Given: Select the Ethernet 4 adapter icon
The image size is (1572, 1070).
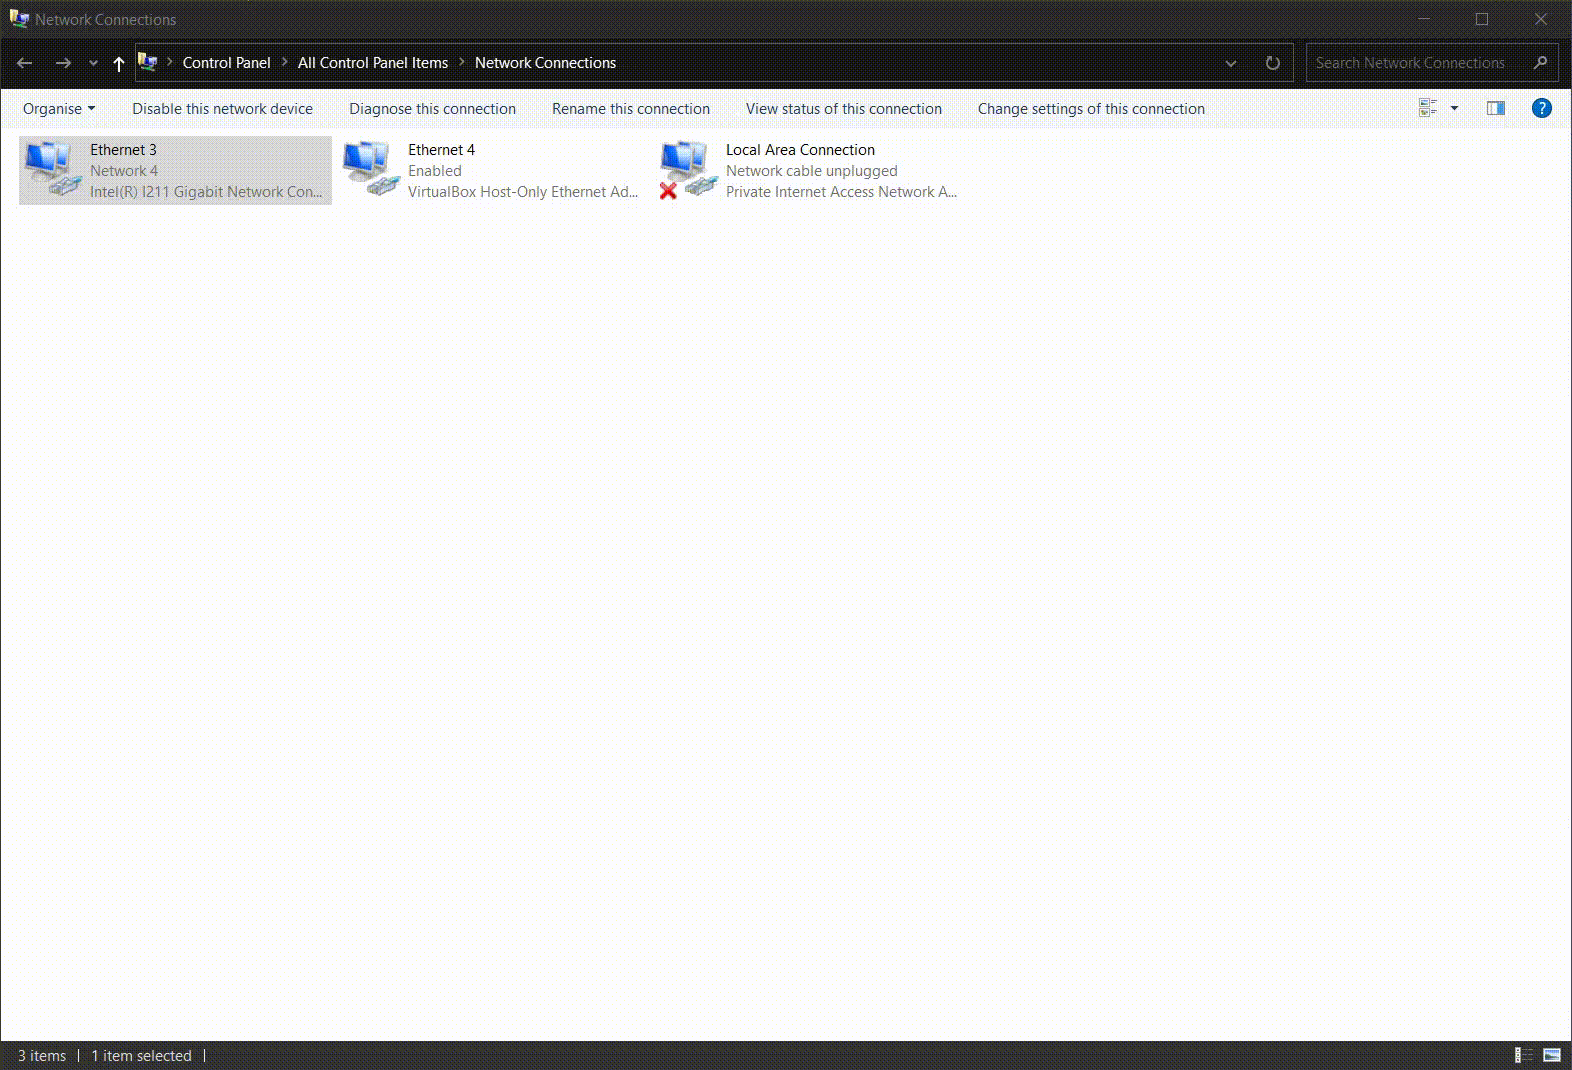Looking at the screenshot, I should click(x=370, y=169).
